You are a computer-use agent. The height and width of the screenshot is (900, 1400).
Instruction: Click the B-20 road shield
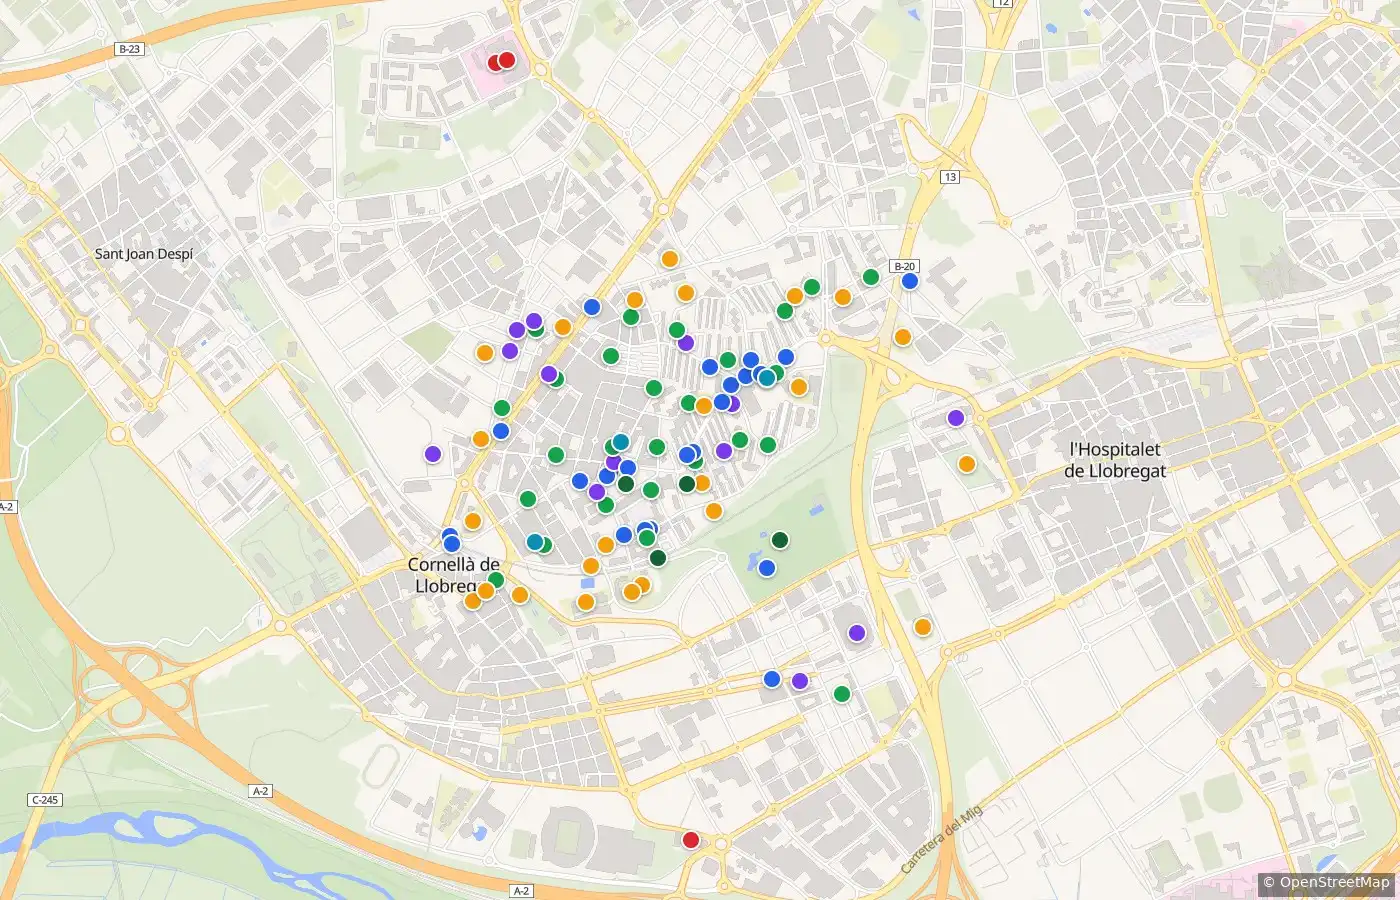pyautogui.click(x=905, y=266)
